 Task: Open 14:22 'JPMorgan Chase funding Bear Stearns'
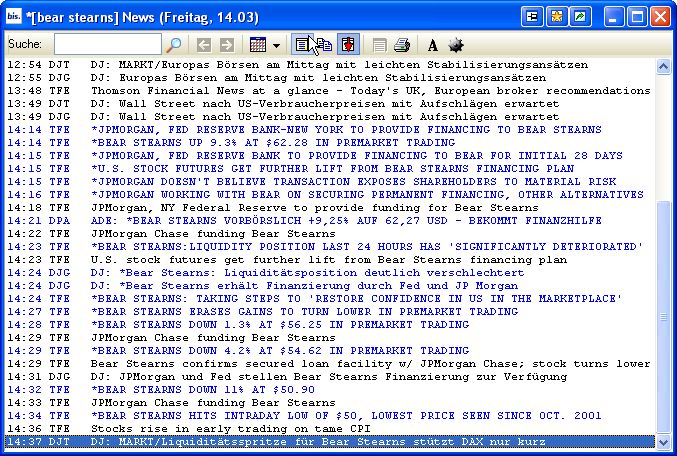[330, 234]
